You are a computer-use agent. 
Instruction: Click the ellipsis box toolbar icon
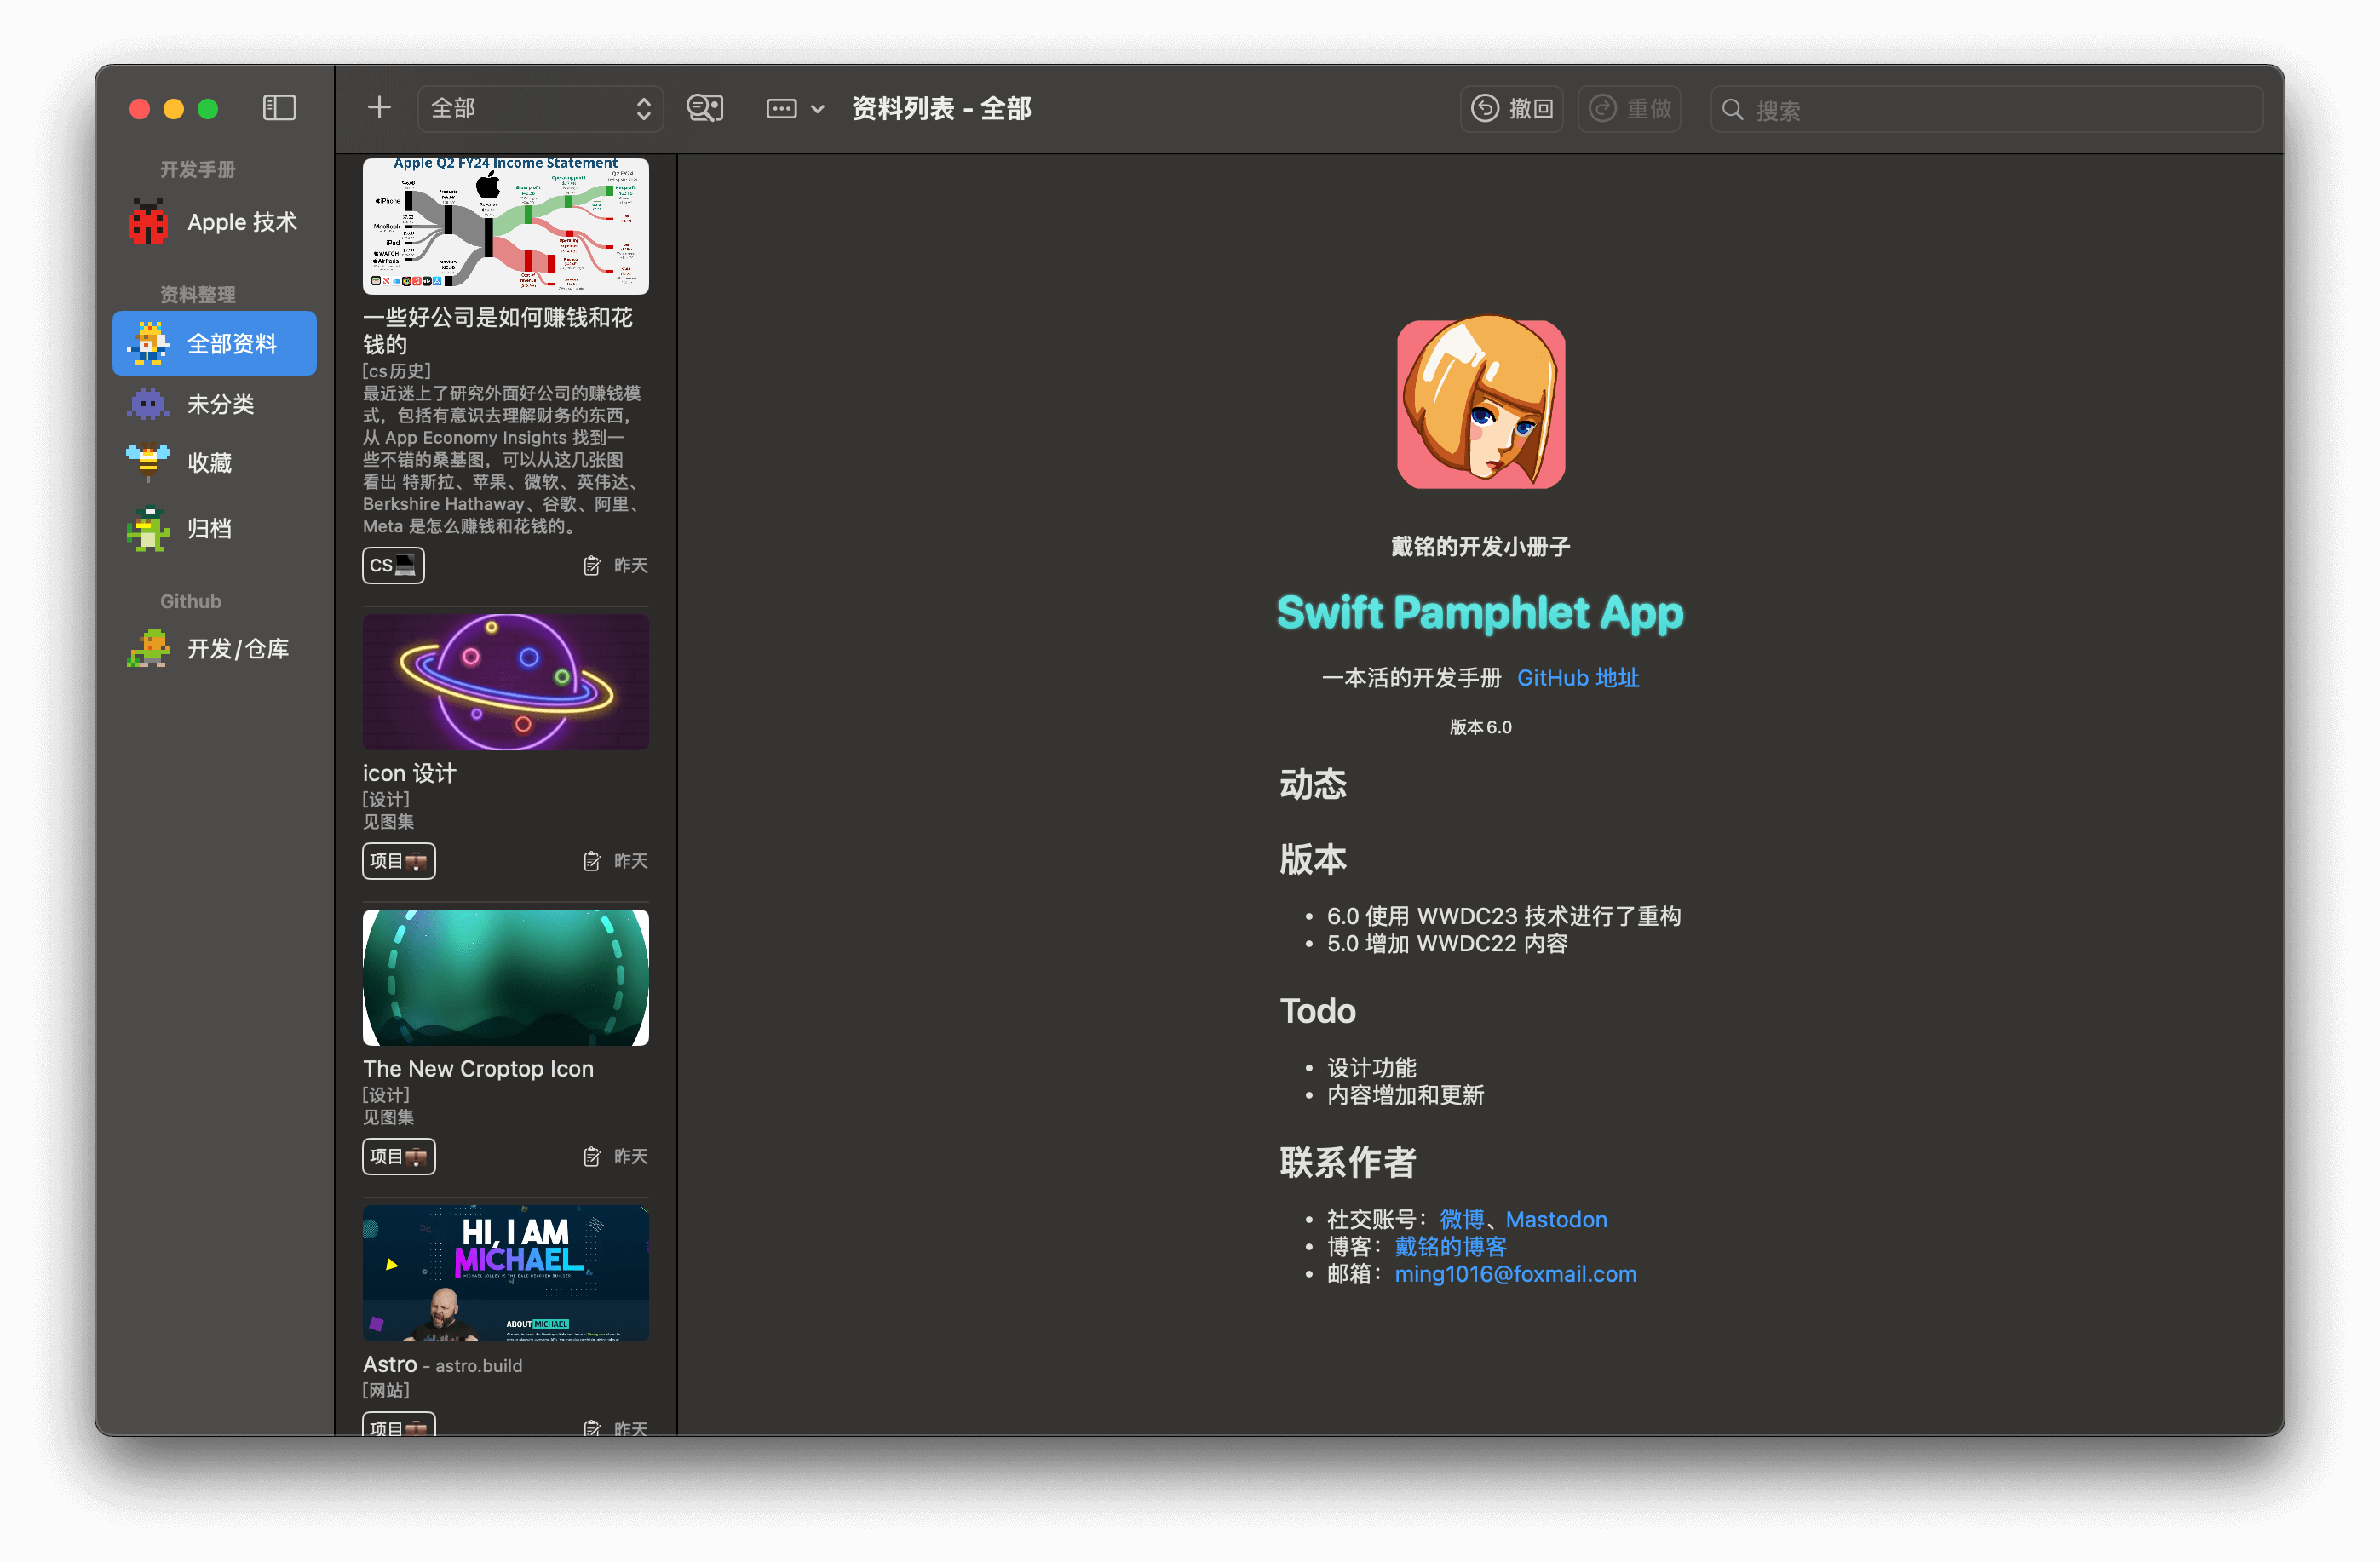pyautogui.click(x=782, y=109)
